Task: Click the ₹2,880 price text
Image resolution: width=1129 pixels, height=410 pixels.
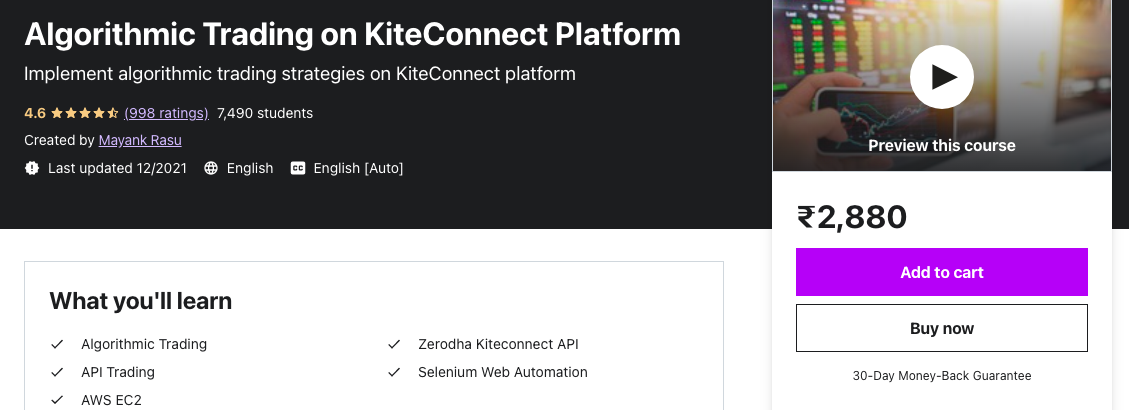Action: point(851,216)
